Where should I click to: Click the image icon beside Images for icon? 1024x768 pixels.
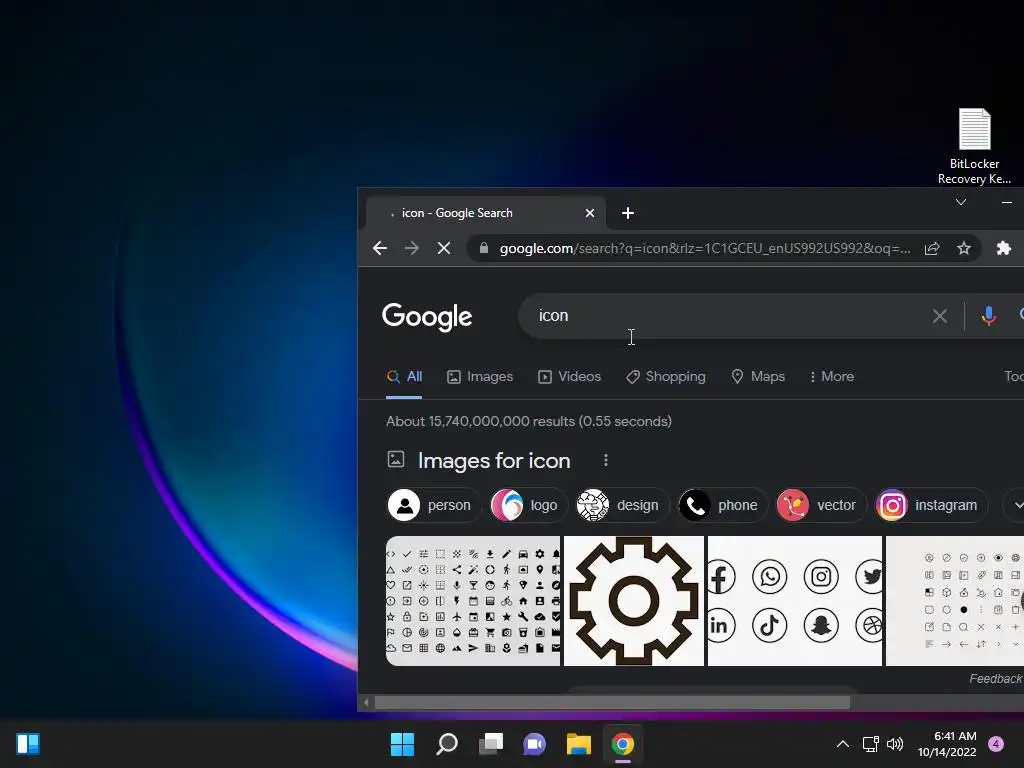[x=396, y=459]
